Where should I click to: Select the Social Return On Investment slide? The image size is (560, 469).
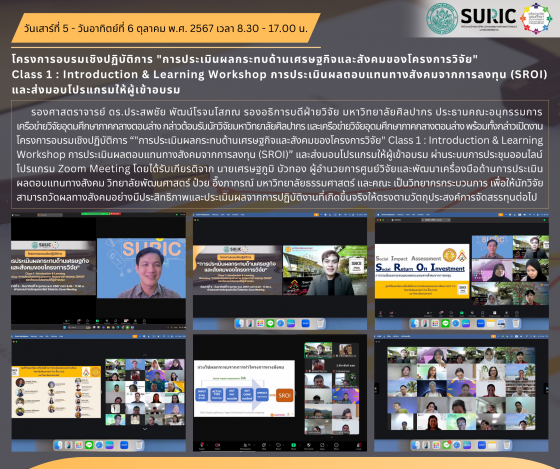point(422,271)
